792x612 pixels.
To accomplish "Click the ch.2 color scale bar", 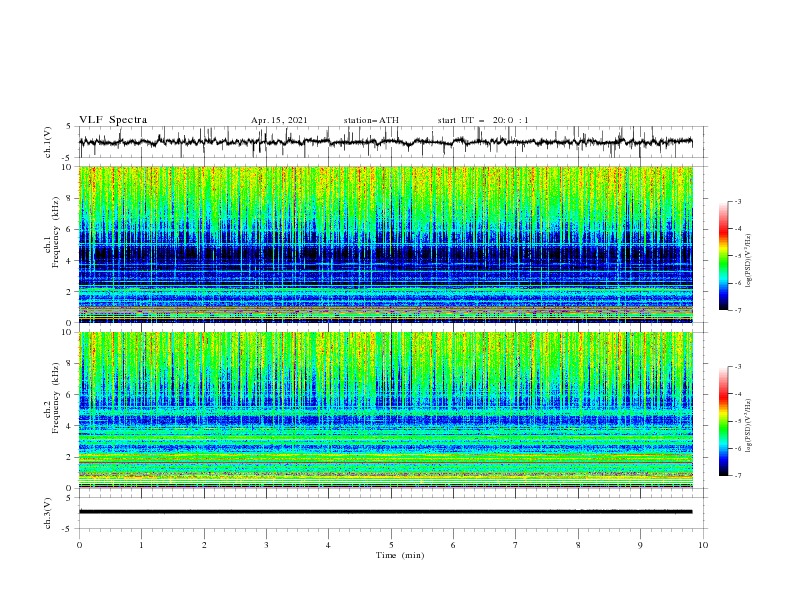I will [x=723, y=421].
